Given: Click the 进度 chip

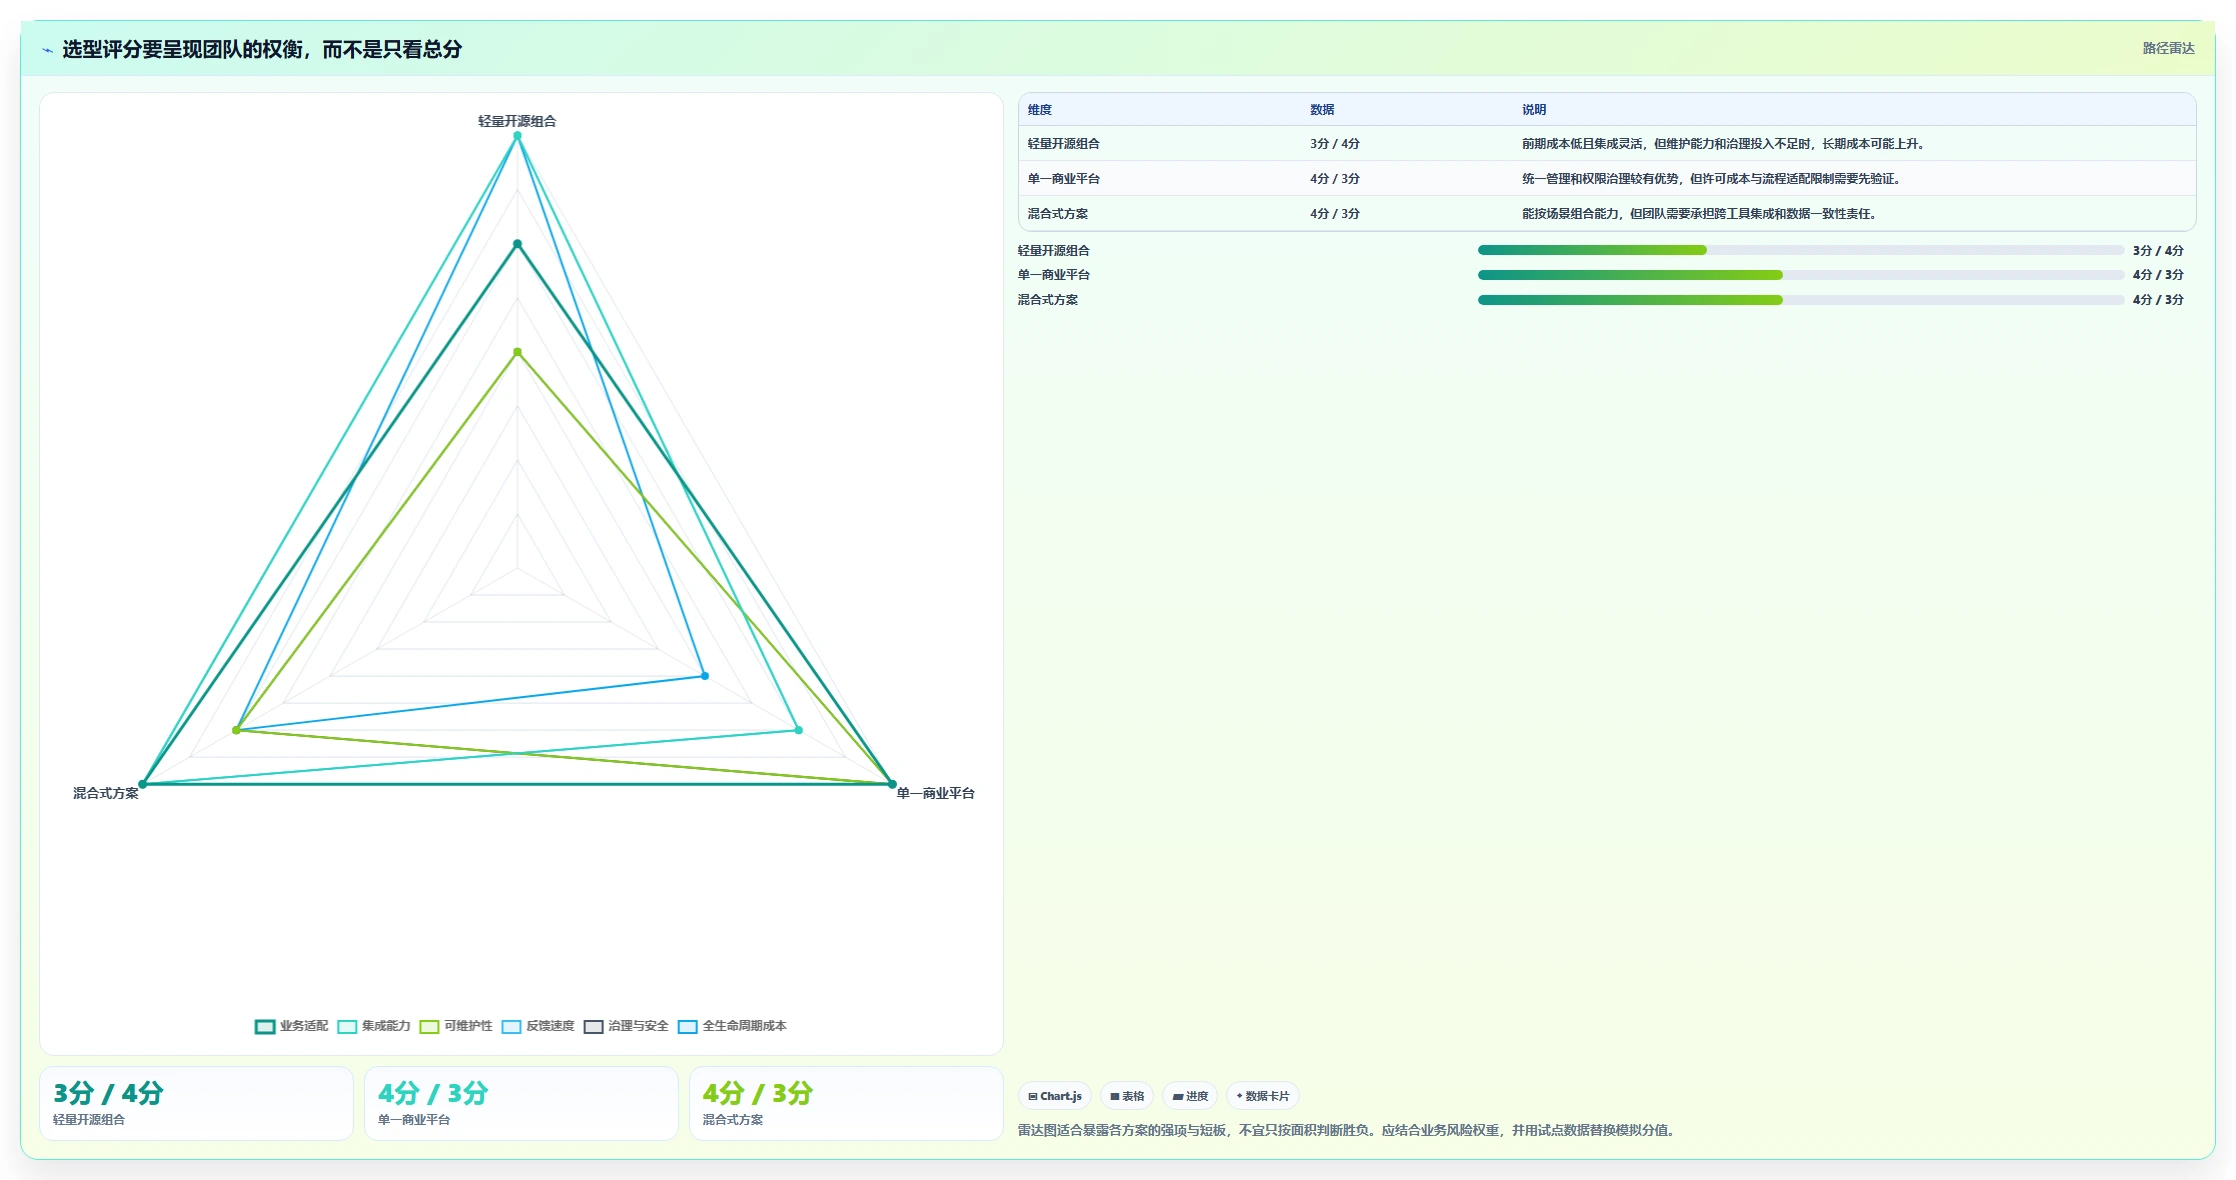Looking at the screenshot, I should point(1190,1096).
